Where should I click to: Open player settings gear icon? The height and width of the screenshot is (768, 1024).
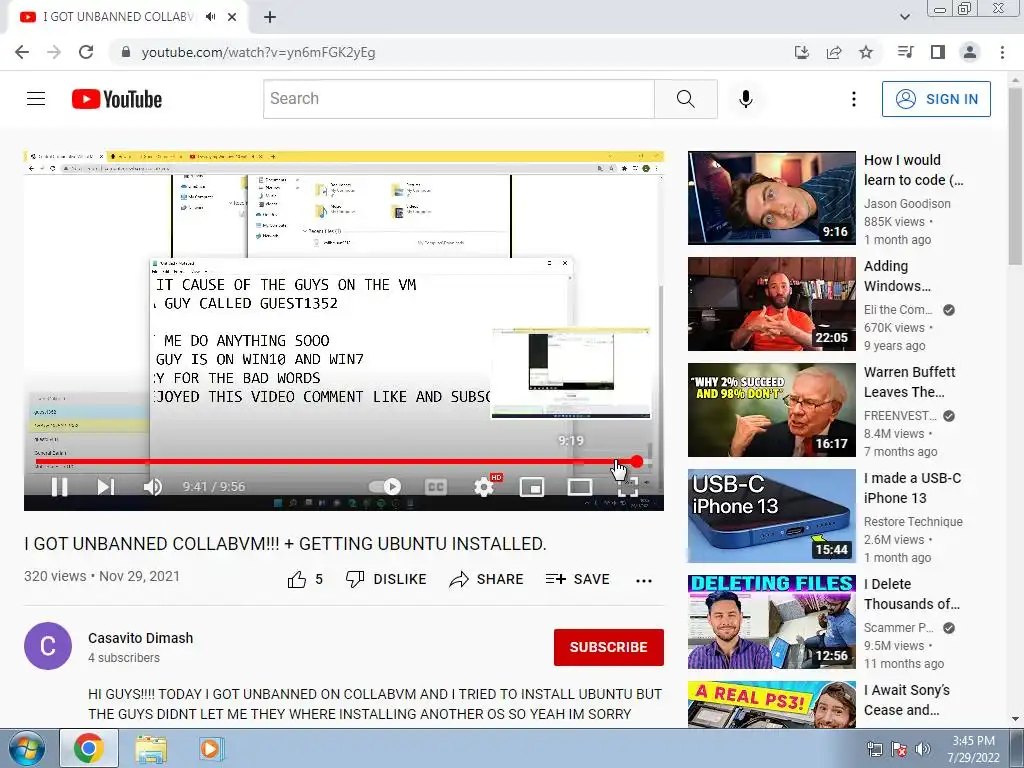484,487
